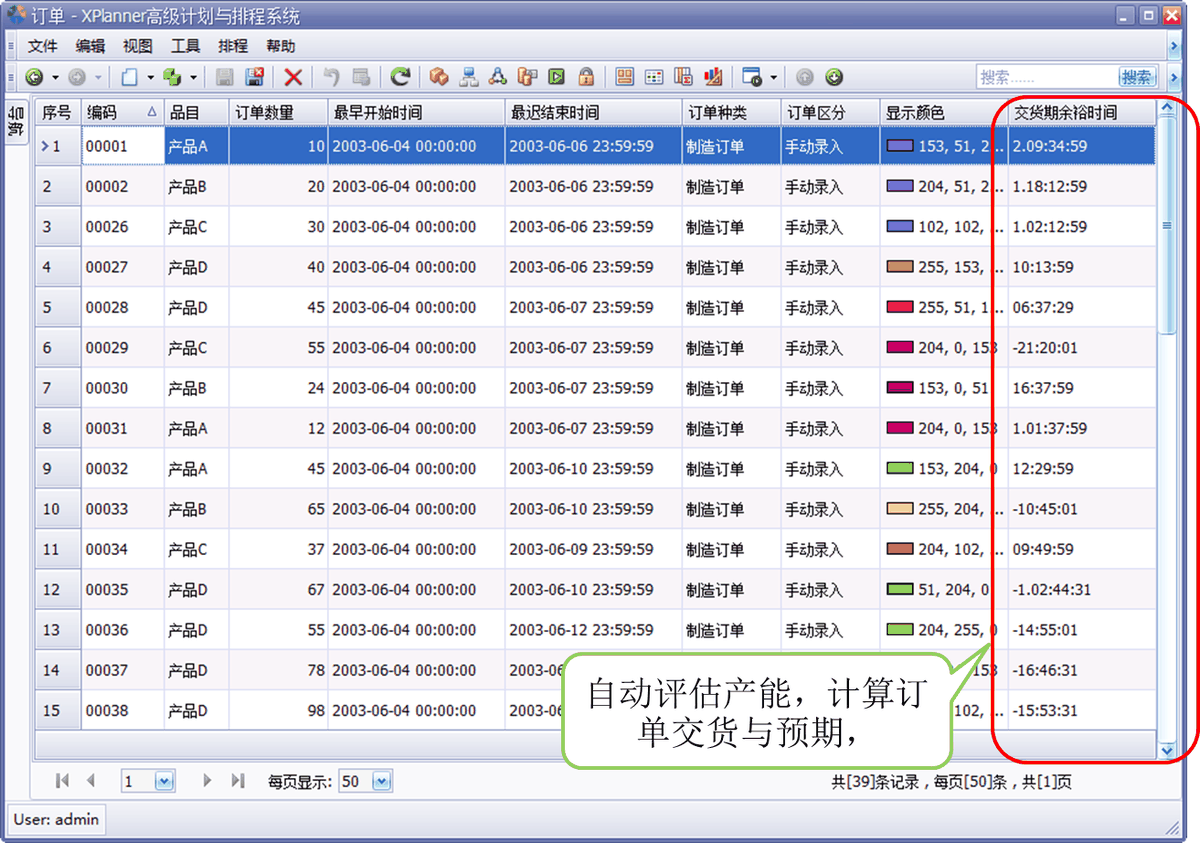
Task: Click the new document icon in toolbar
Action: (x=129, y=77)
